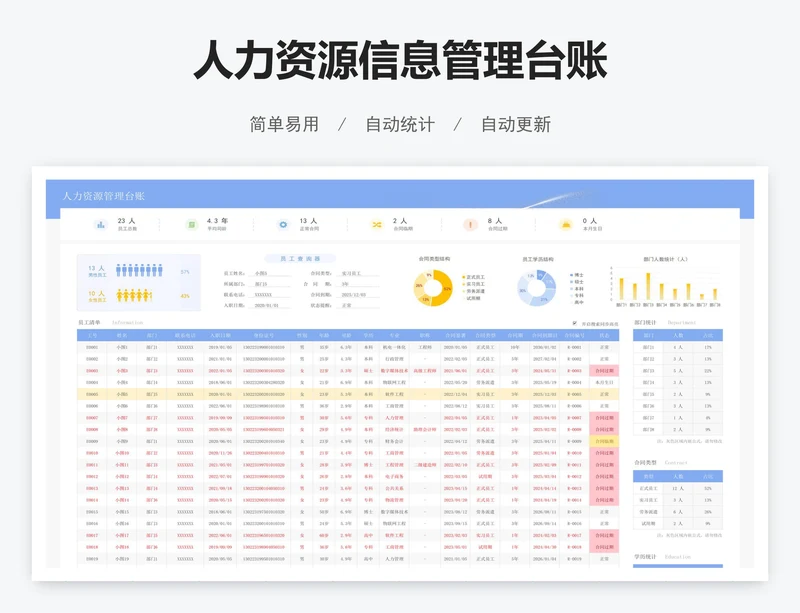Viewport: 800px width, 613px height.
Task: Click the 身份证号 column header
Action: coord(264,335)
